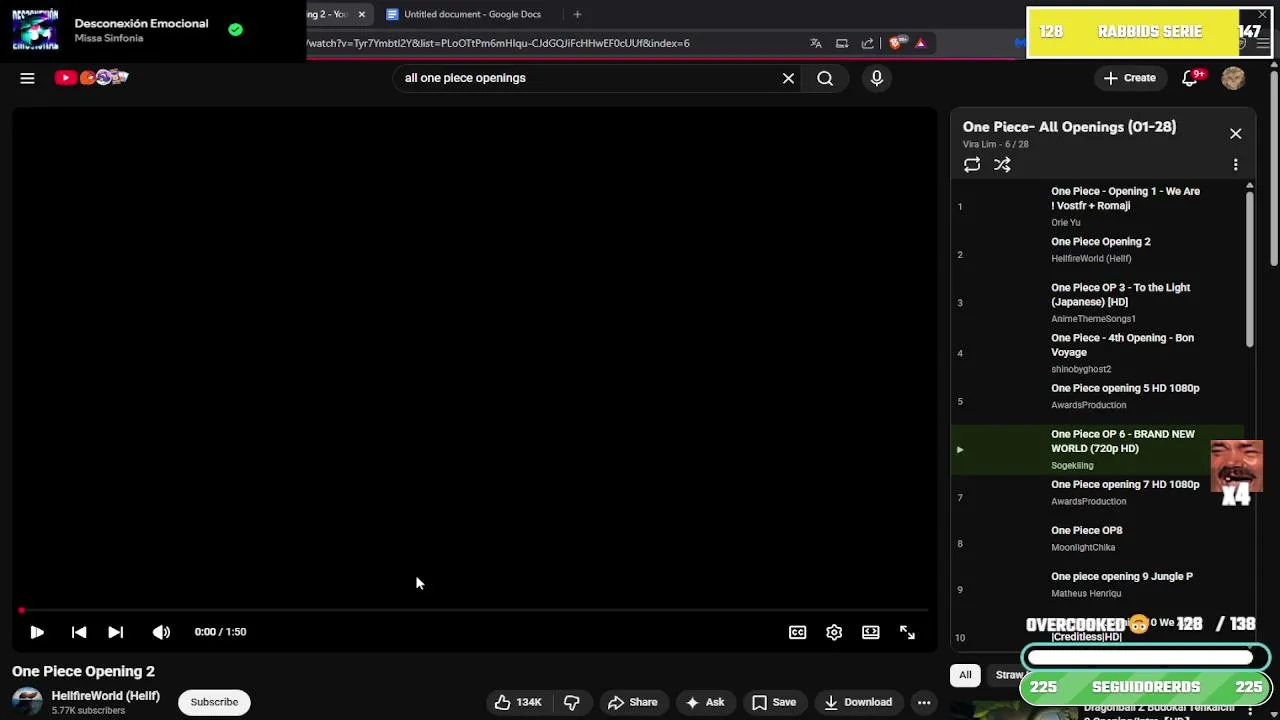The width and height of the screenshot is (1280, 720).
Task: Open Desconexión Emocional media notification
Action: point(153,29)
